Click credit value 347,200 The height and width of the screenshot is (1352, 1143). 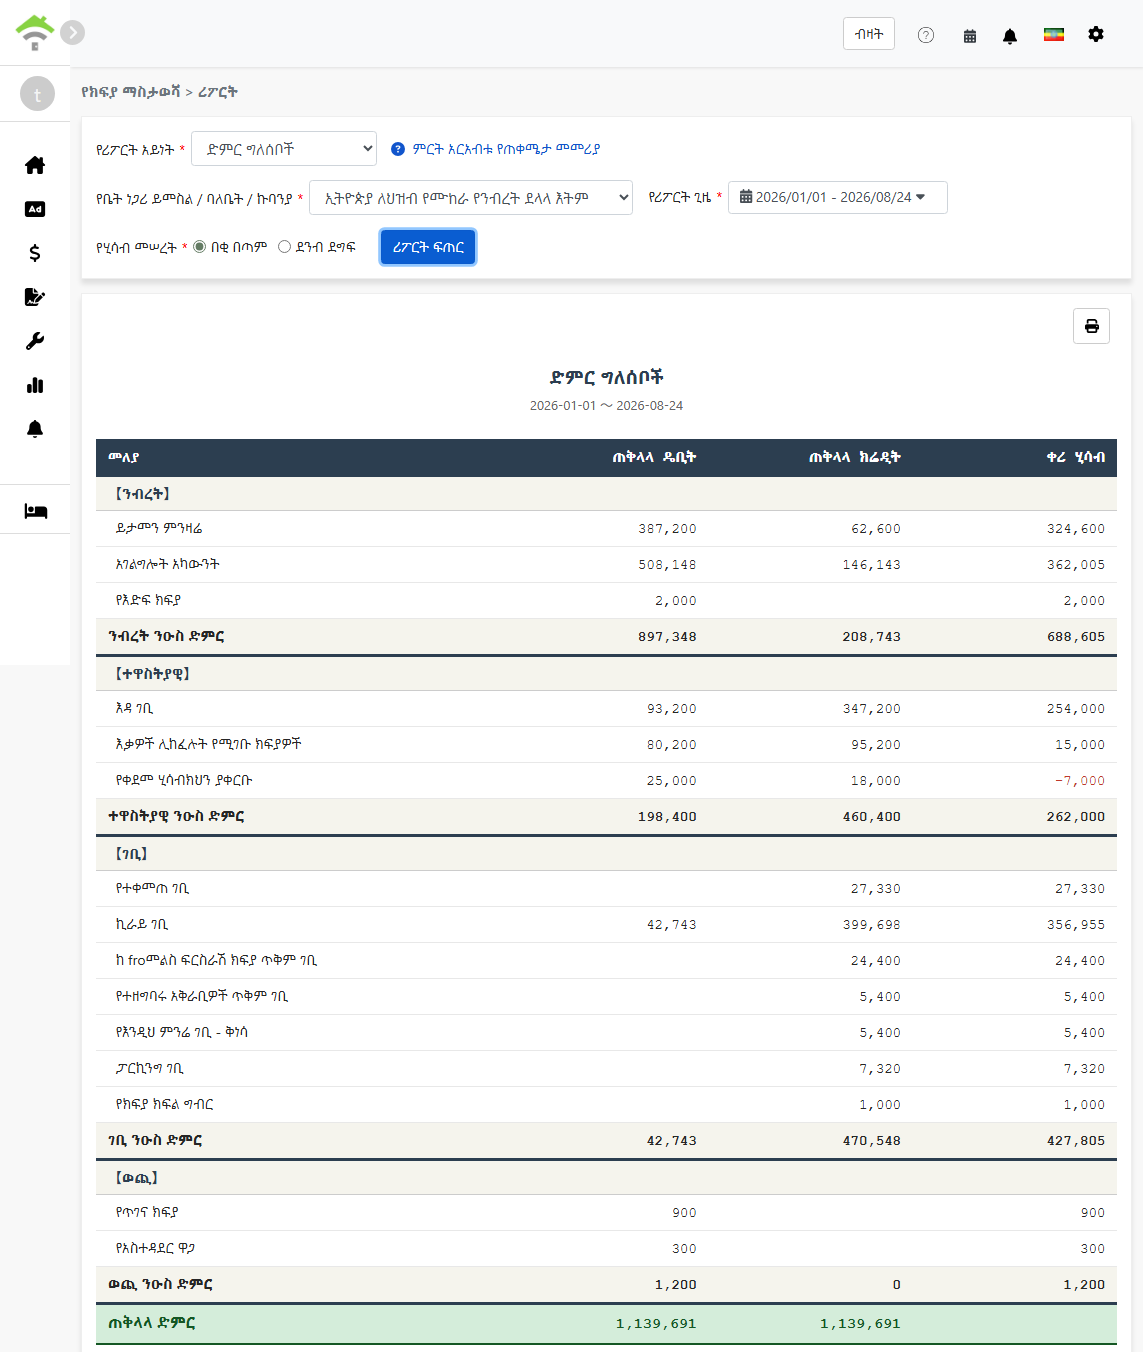point(871,709)
